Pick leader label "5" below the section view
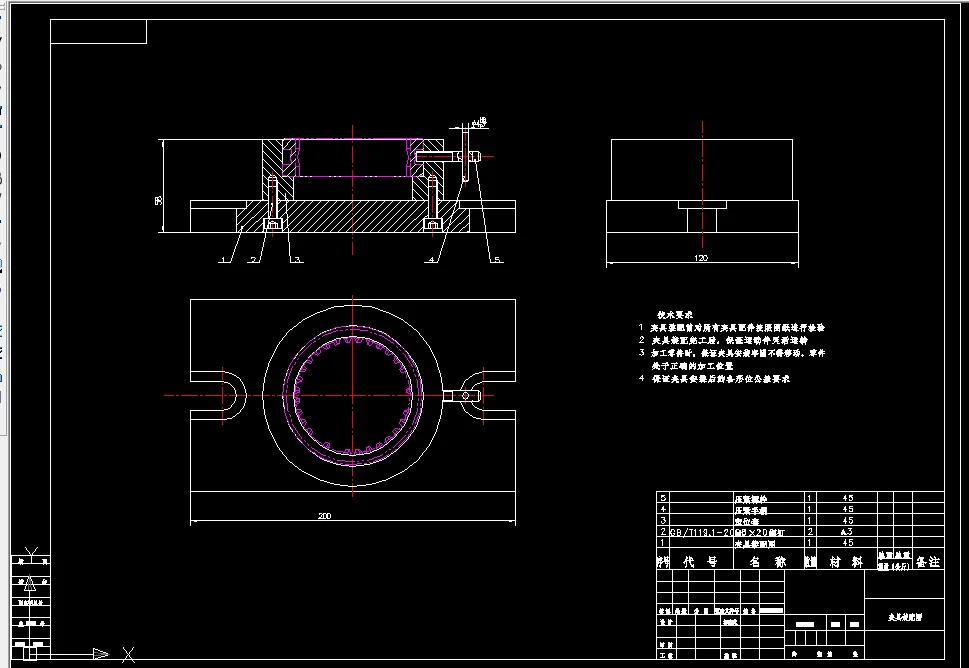The height and width of the screenshot is (668, 969). [497, 260]
